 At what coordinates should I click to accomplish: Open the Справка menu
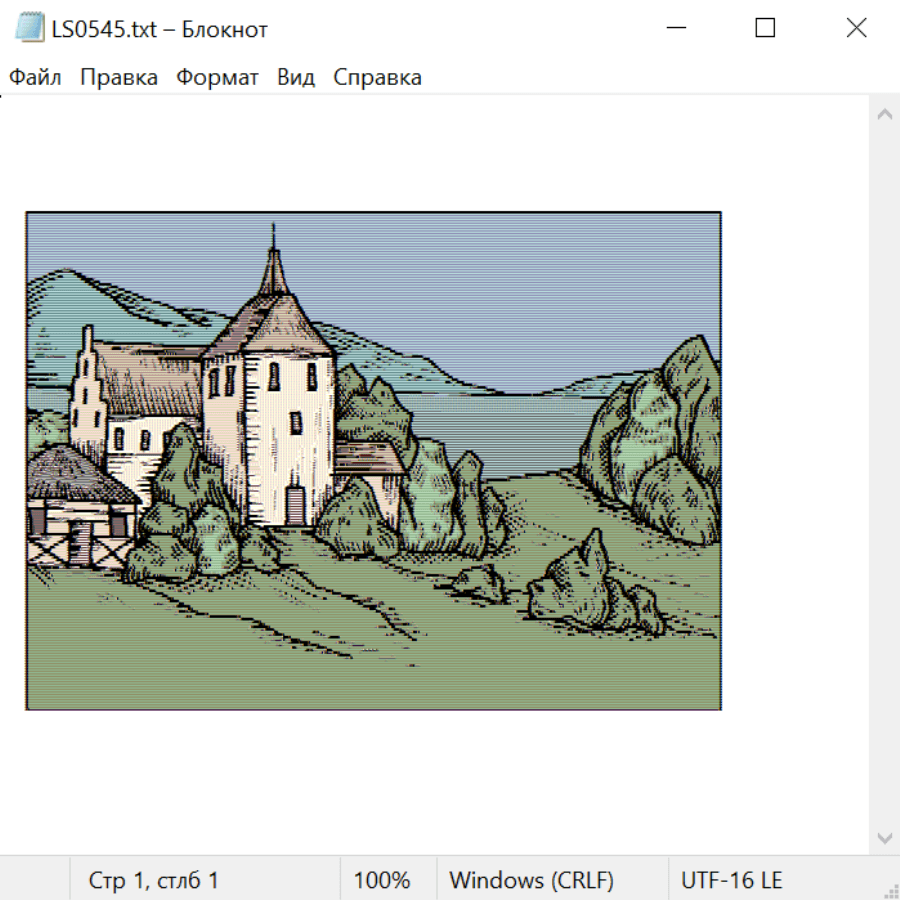pyautogui.click(x=377, y=78)
